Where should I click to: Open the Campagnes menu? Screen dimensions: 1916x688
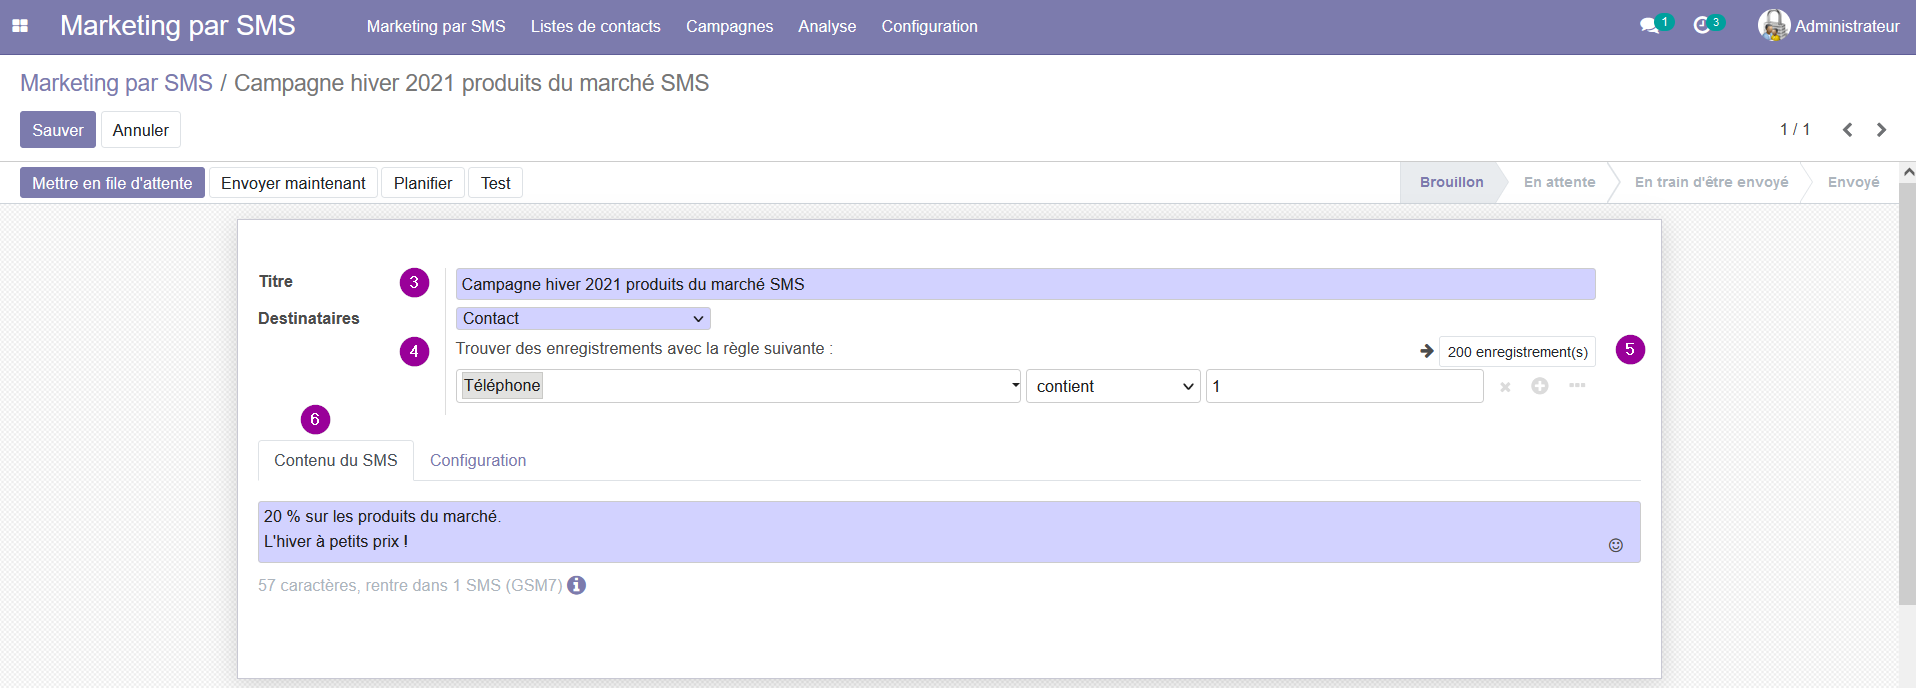[x=729, y=27]
